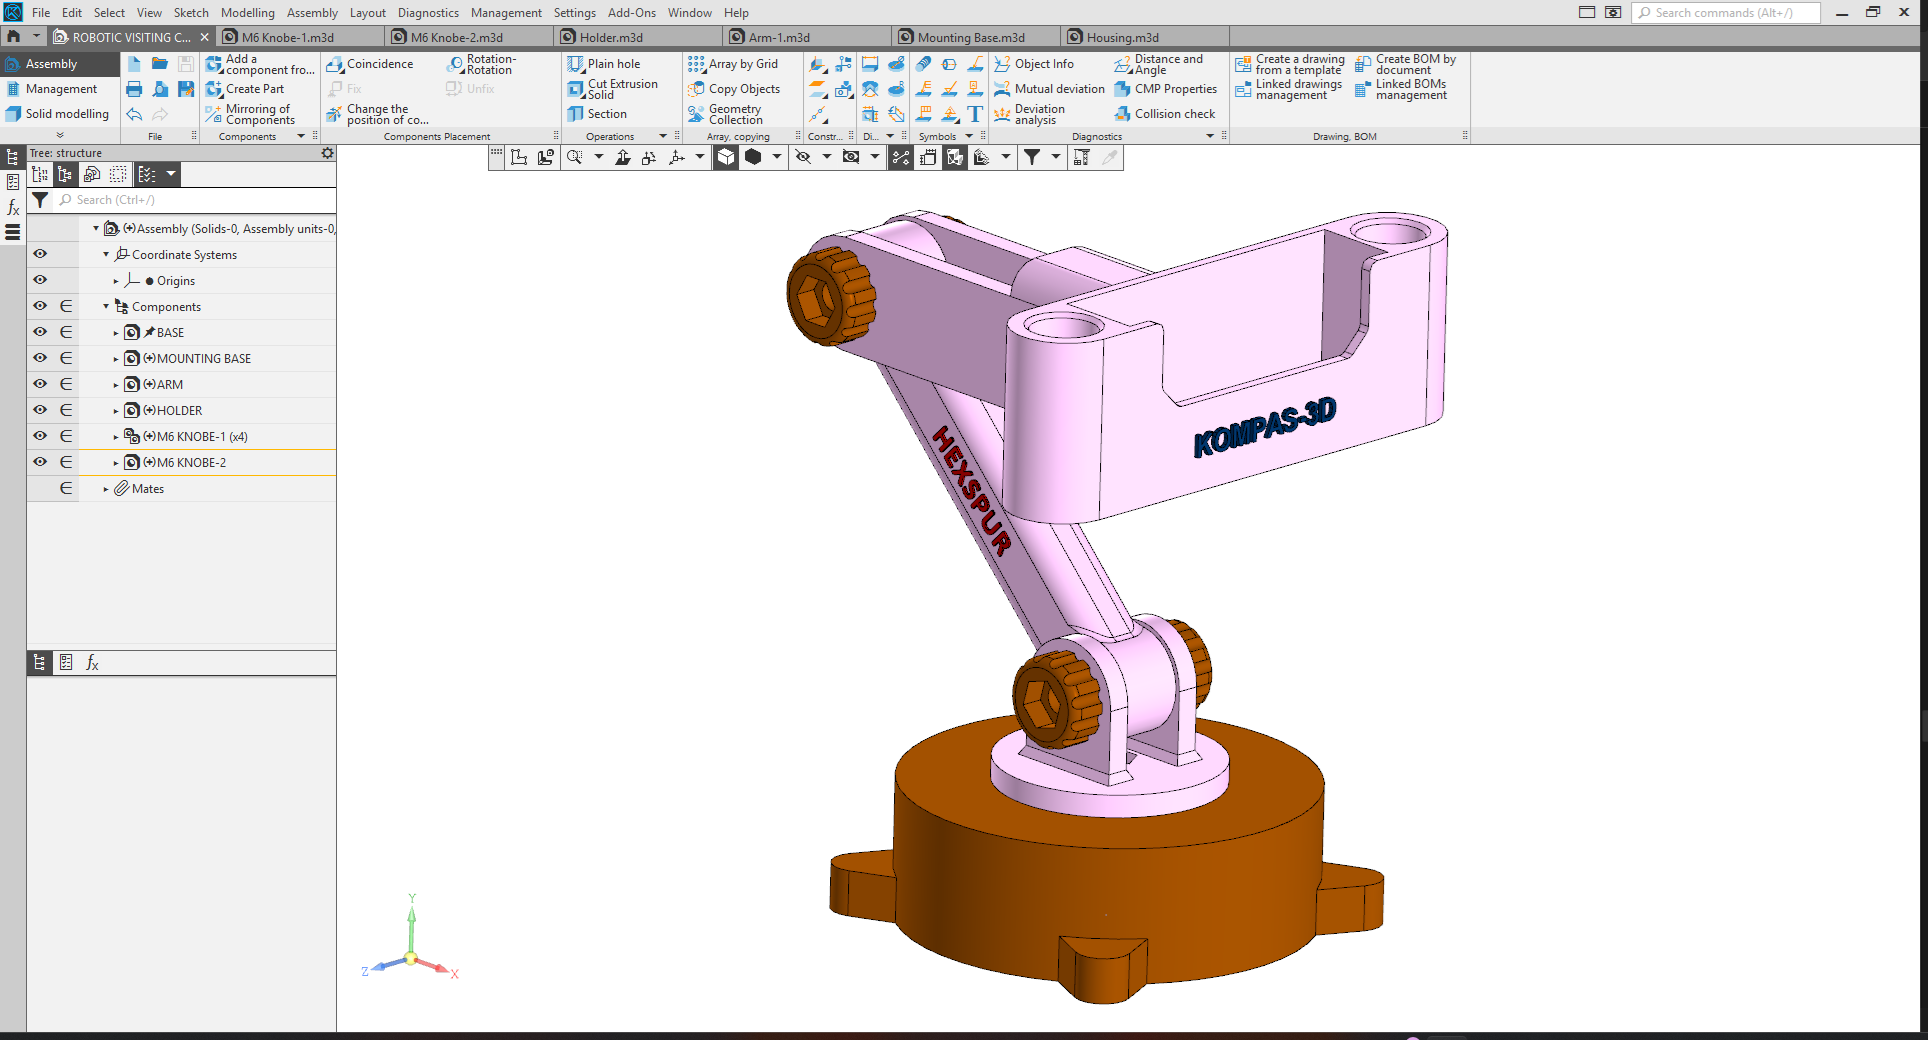Choose the Cut Extrusion Solid tool
The image size is (1928, 1040).
[x=612, y=89]
